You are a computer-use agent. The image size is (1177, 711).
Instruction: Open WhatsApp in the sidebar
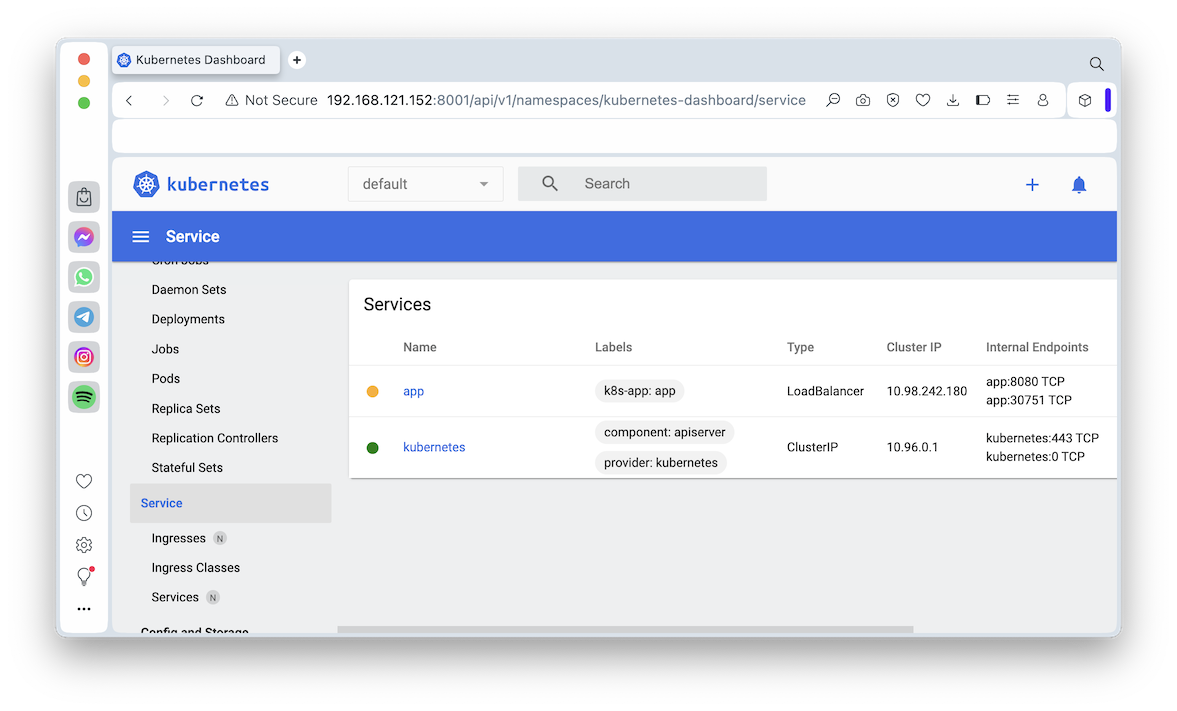click(84, 277)
